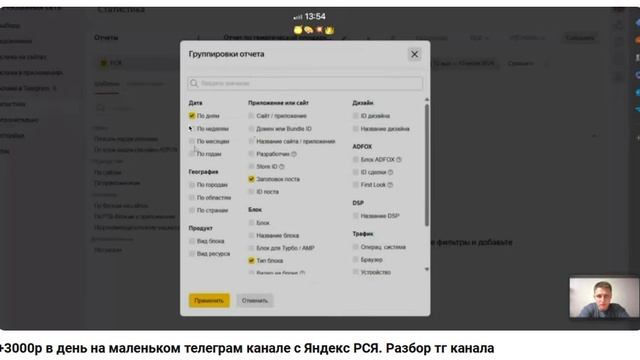This screenshot has height=360, width=640.
Task: Enable grouping По неделям
Action: pos(192,129)
